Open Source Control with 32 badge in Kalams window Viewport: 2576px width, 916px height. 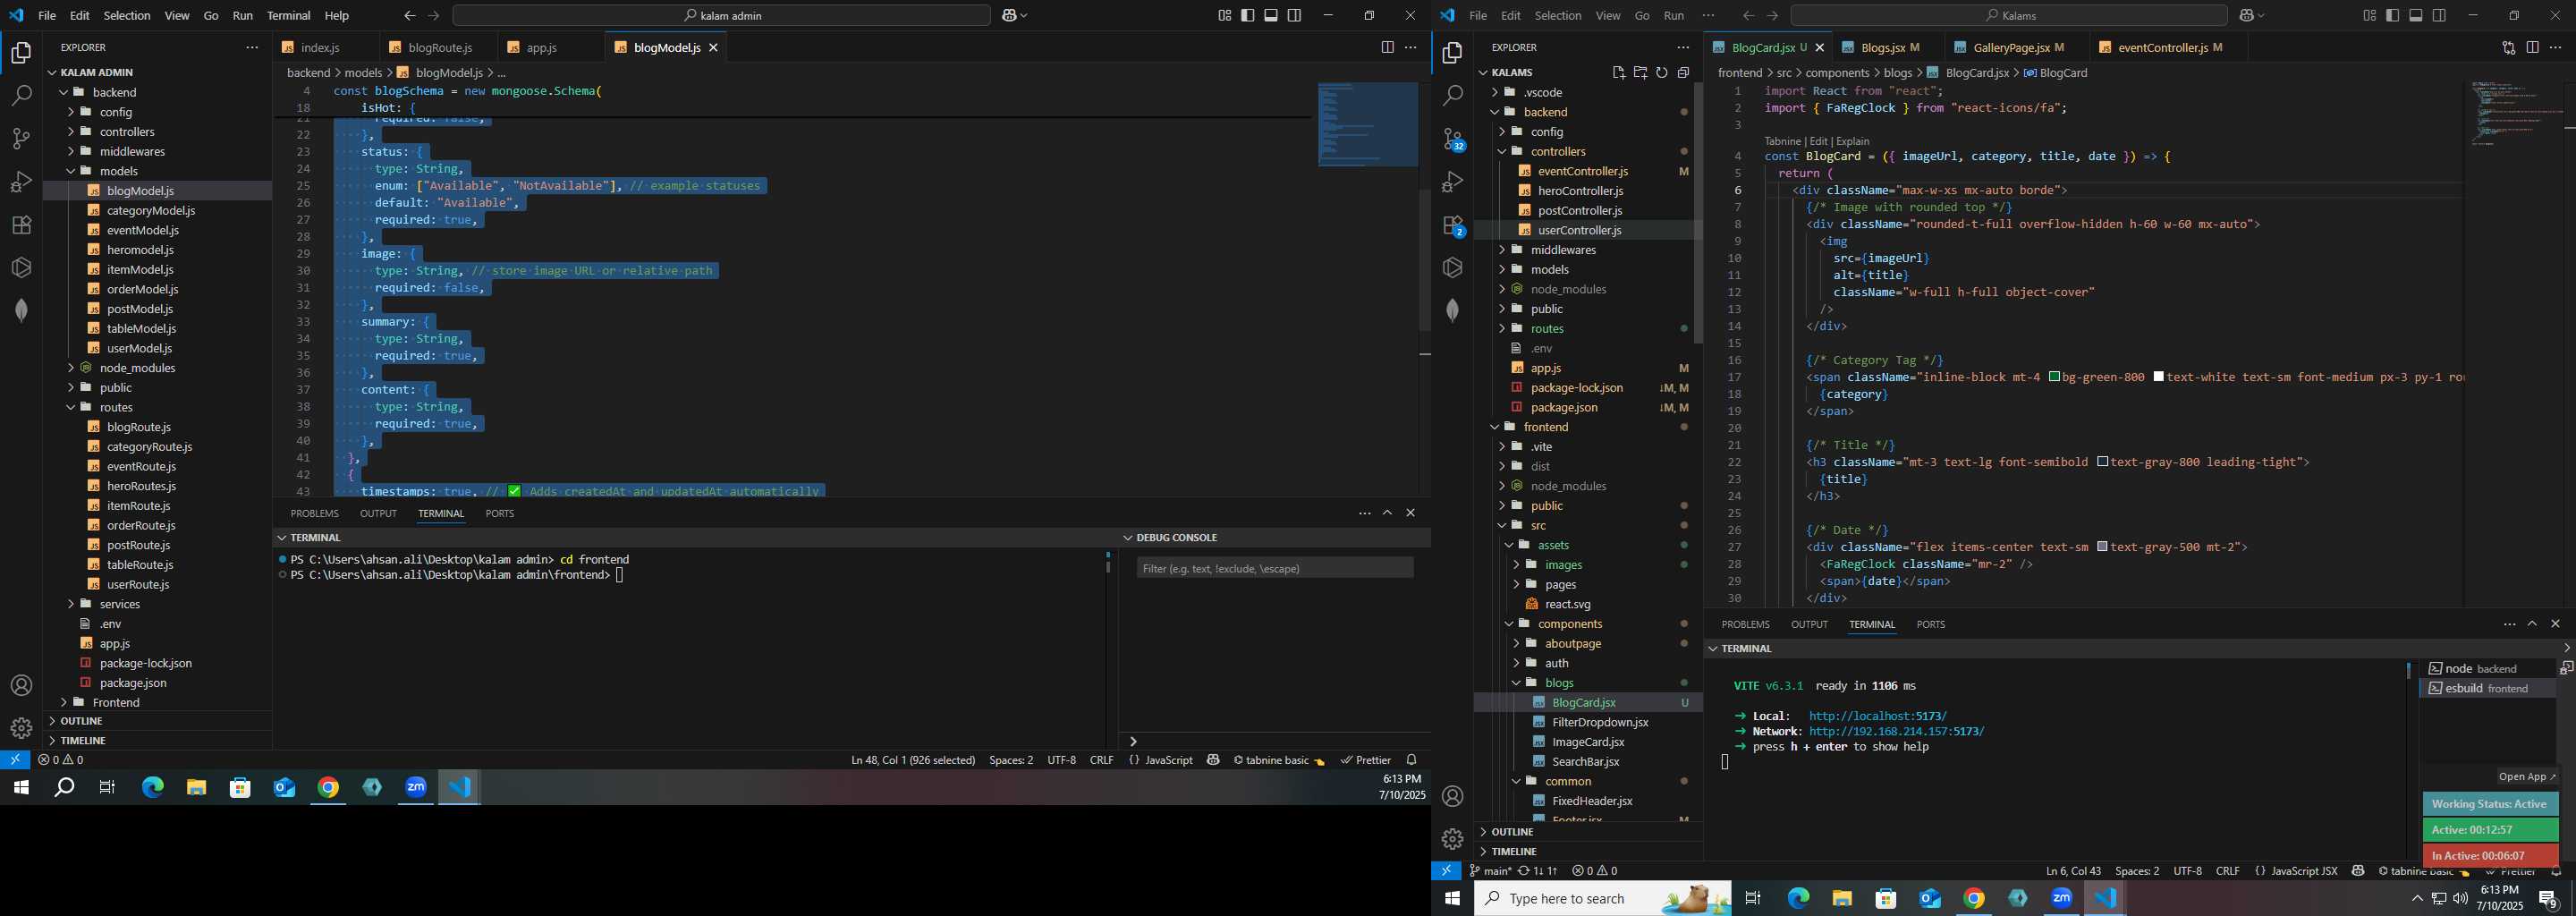pyautogui.click(x=1453, y=140)
